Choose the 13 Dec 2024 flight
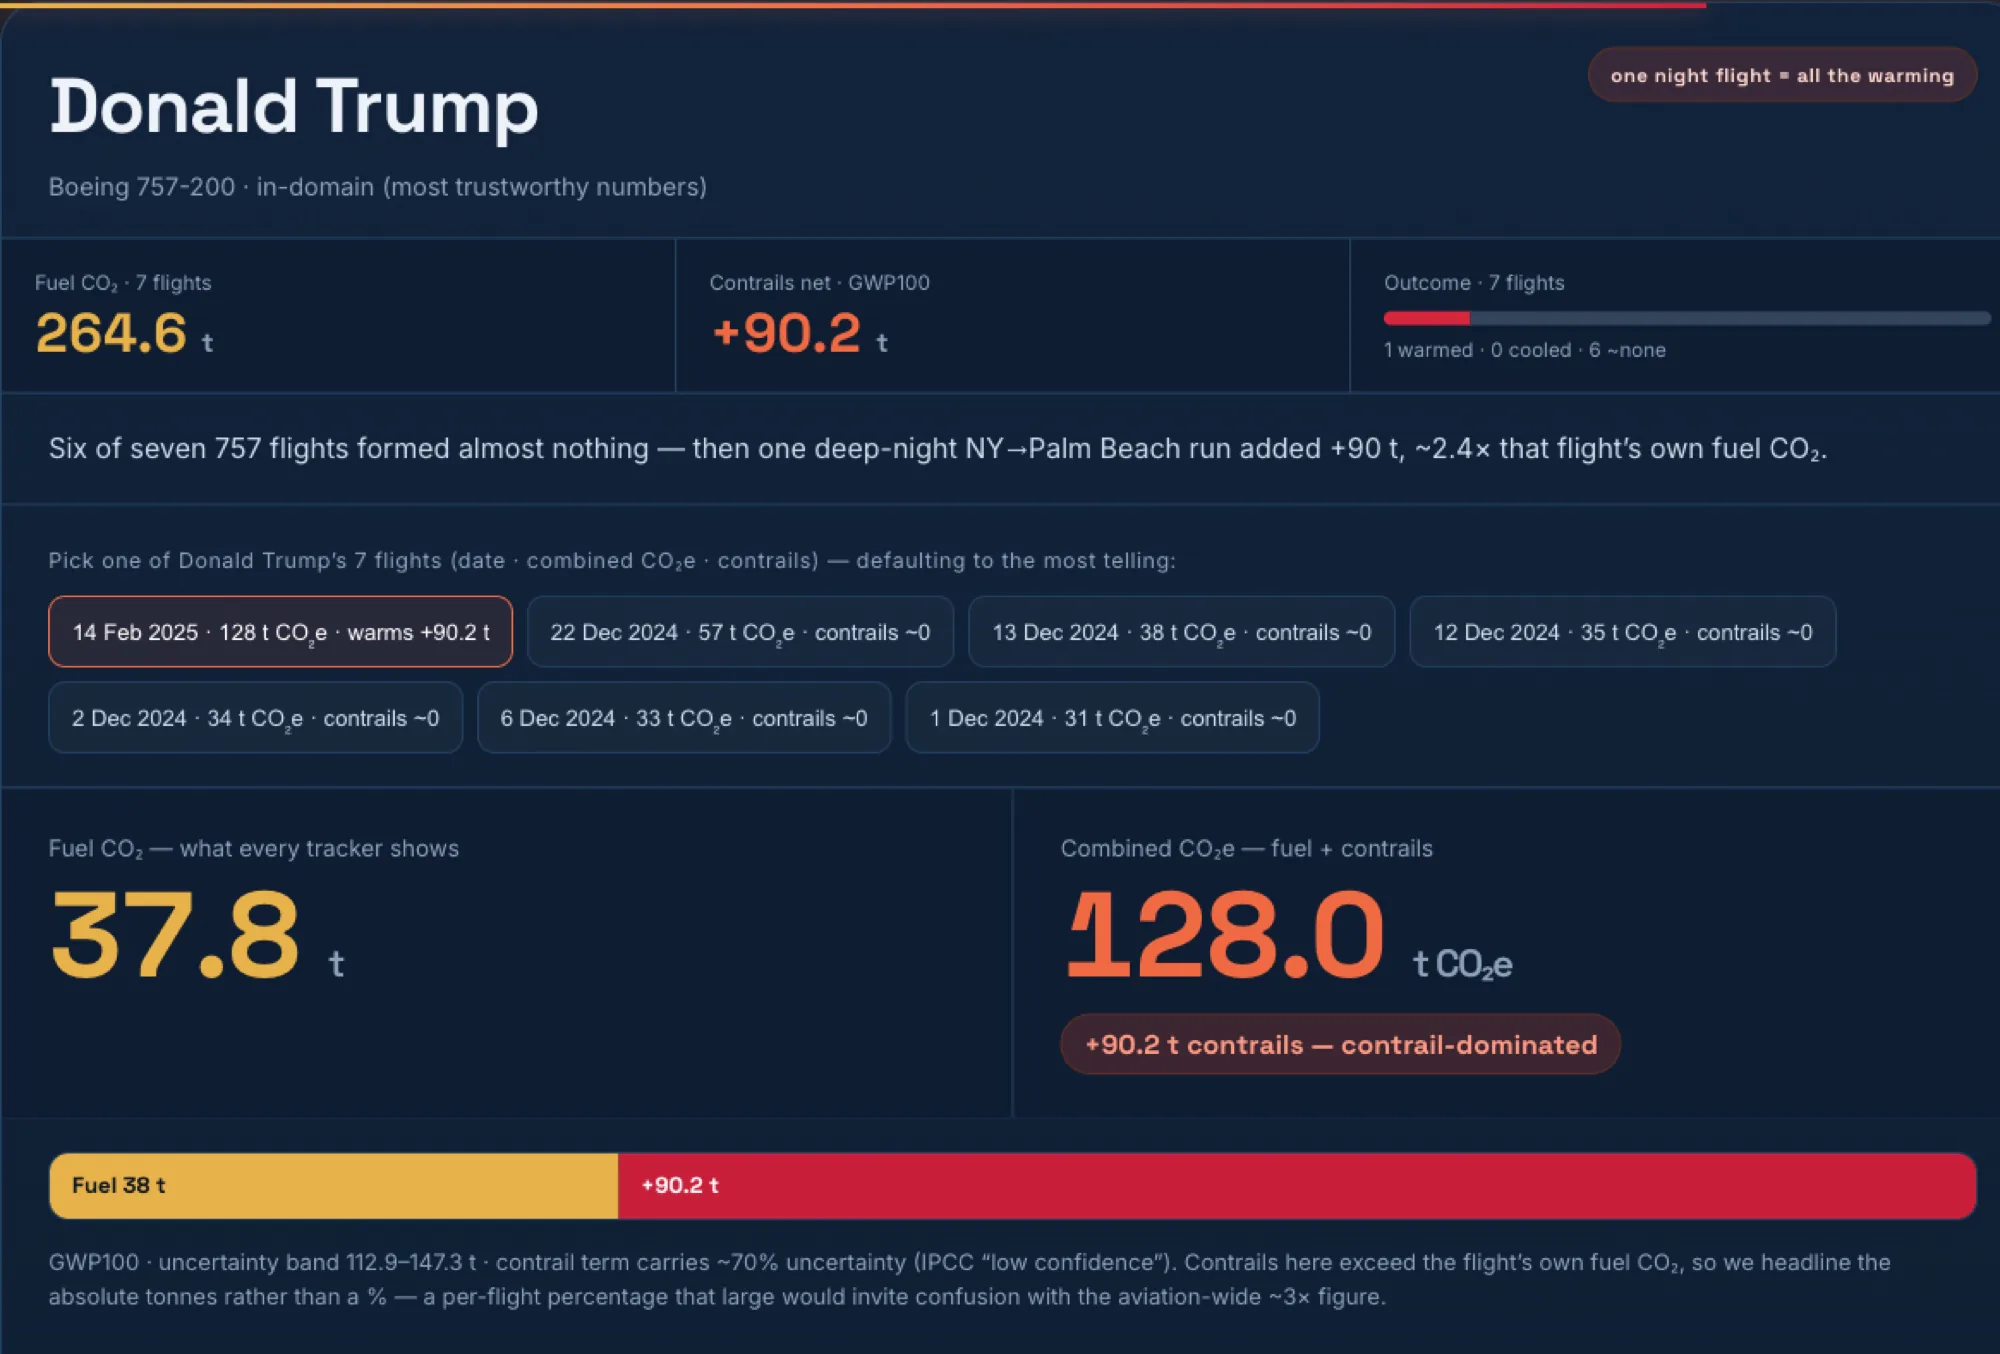This screenshot has width=2000, height=1354. (x=1181, y=632)
